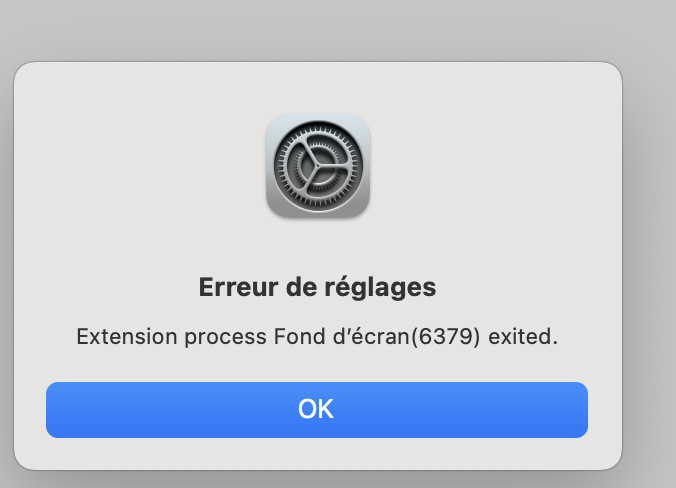Click the 'Extension process Fond d'écran' message
This screenshot has height=488, width=676.
317,337
